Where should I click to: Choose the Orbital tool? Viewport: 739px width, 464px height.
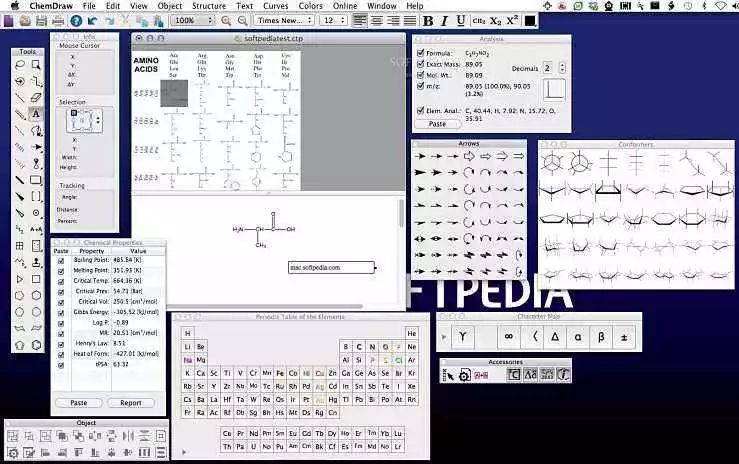tap(36, 163)
